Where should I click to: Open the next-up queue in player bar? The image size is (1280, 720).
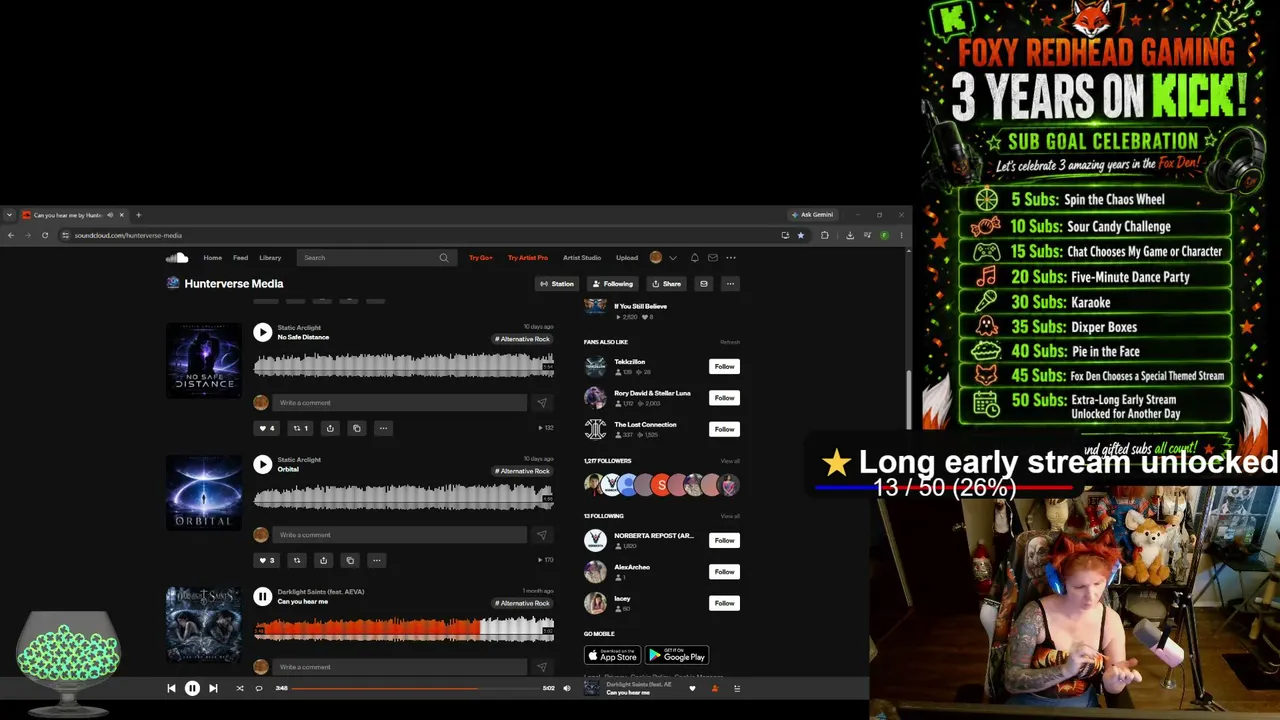point(737,688)
